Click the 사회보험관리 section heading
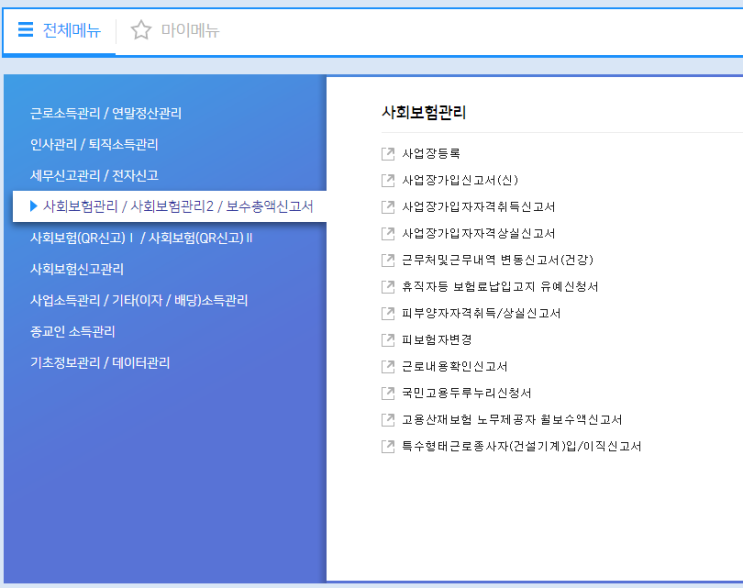 [x=424, y=112]
